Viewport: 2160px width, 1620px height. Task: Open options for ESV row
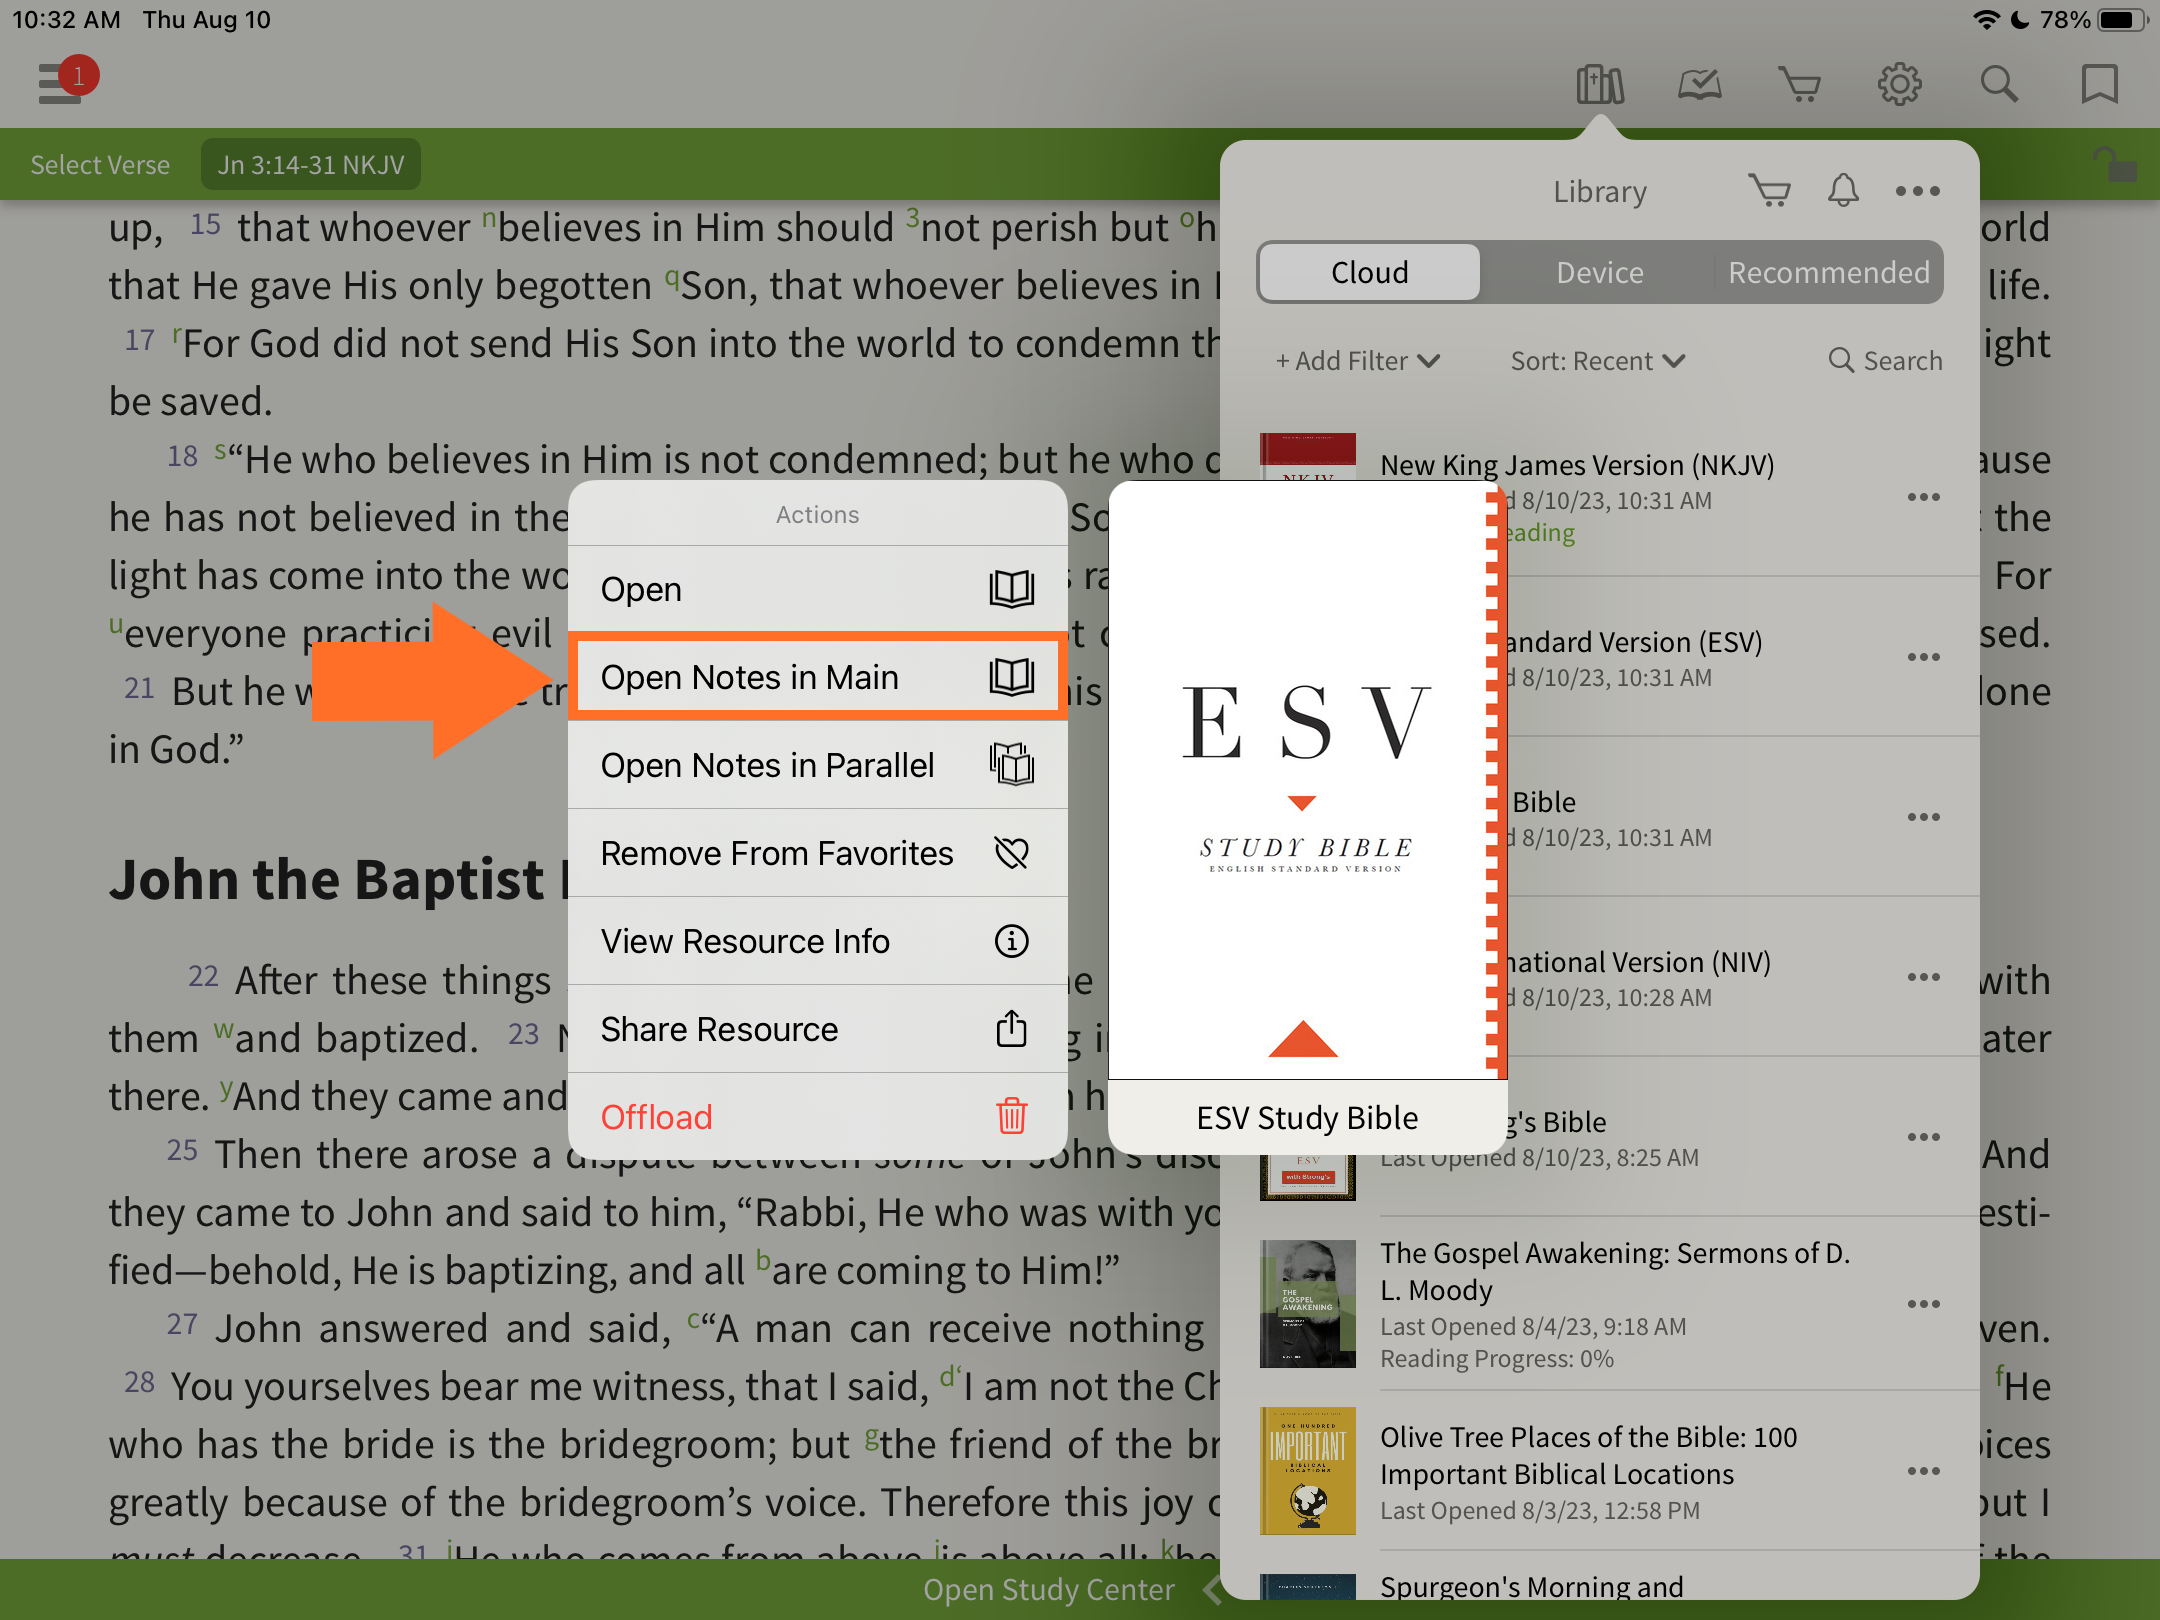(1923, 657)
